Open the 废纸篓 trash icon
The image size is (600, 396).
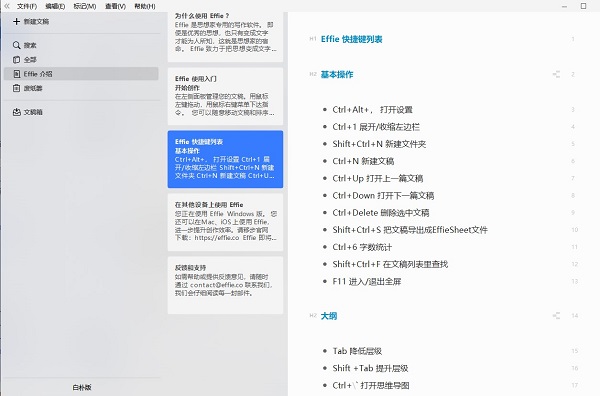[x=16, y=88]
